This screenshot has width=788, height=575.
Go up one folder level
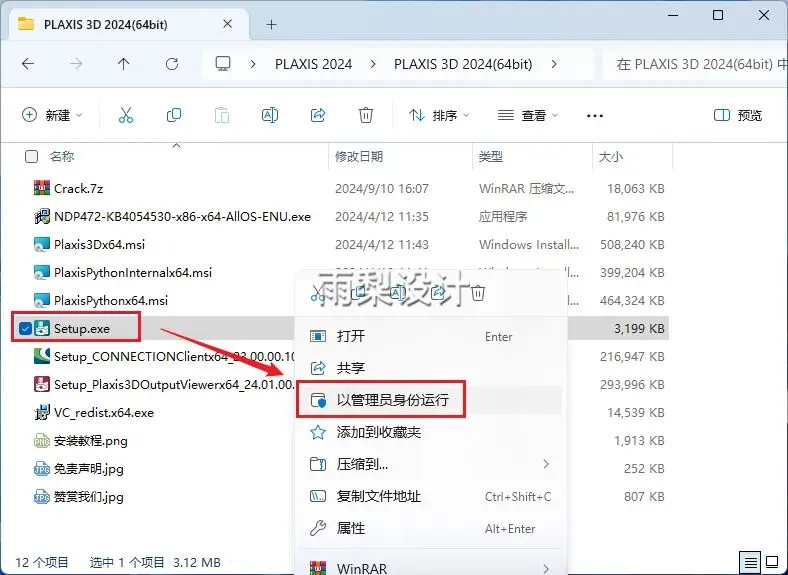124,64
